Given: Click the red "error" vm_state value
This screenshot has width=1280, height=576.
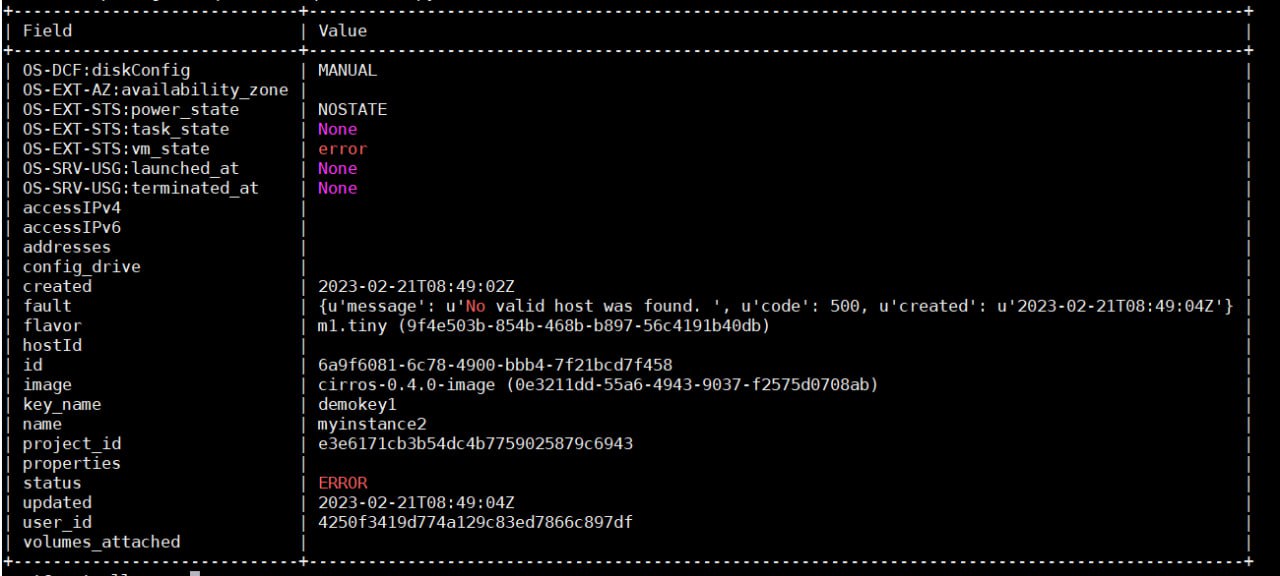Looking at the screenshot, I should pos(343,149).
